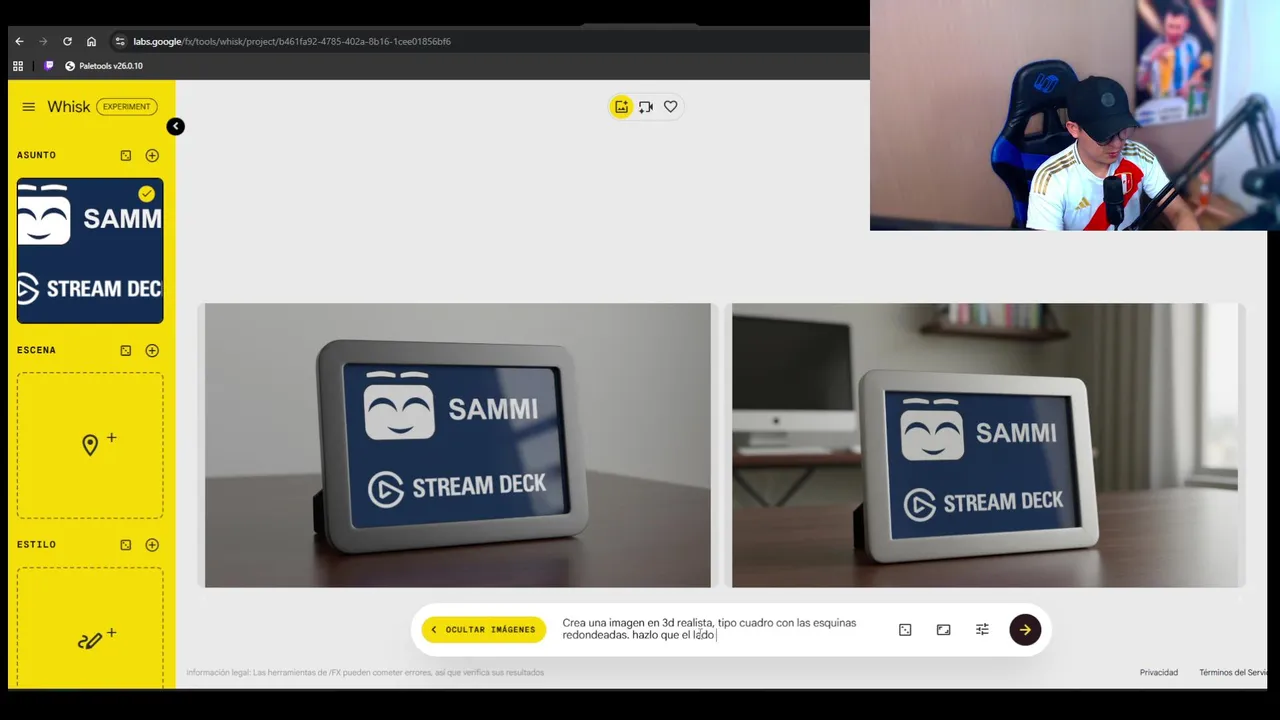Add a new Escena with the plus icon

(152, 350)
